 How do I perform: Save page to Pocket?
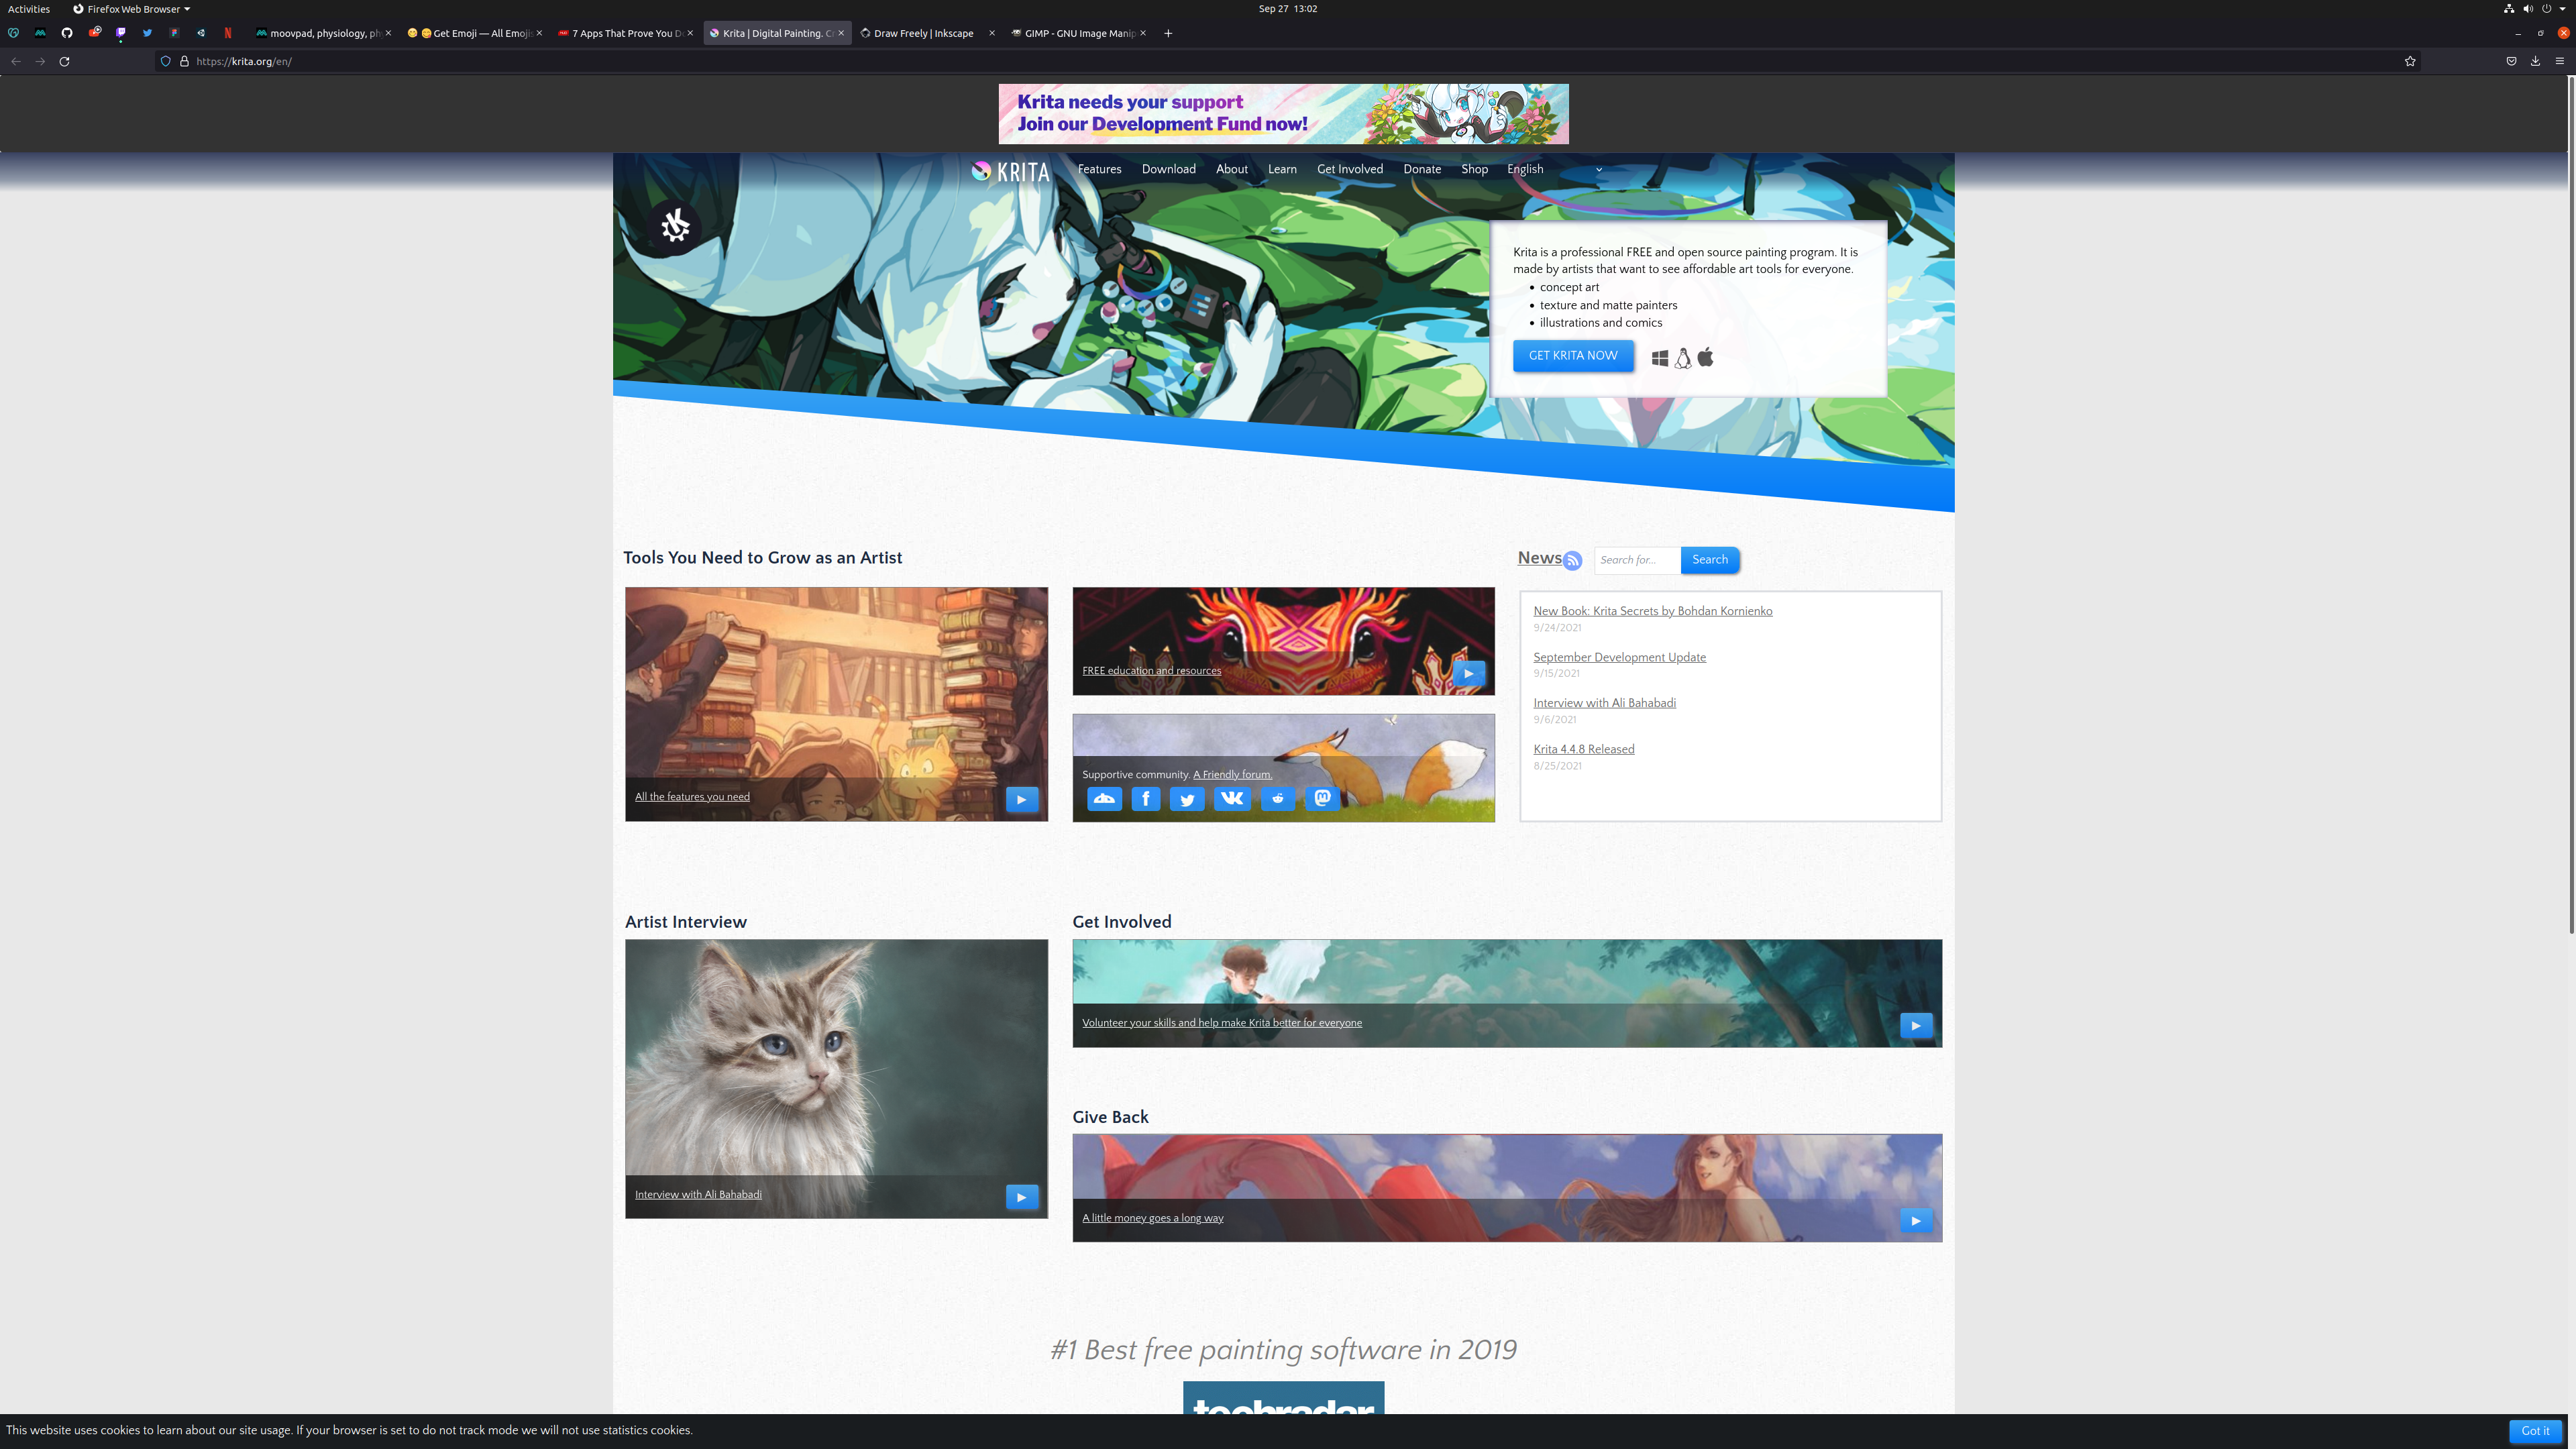(x=2511, y=61)
